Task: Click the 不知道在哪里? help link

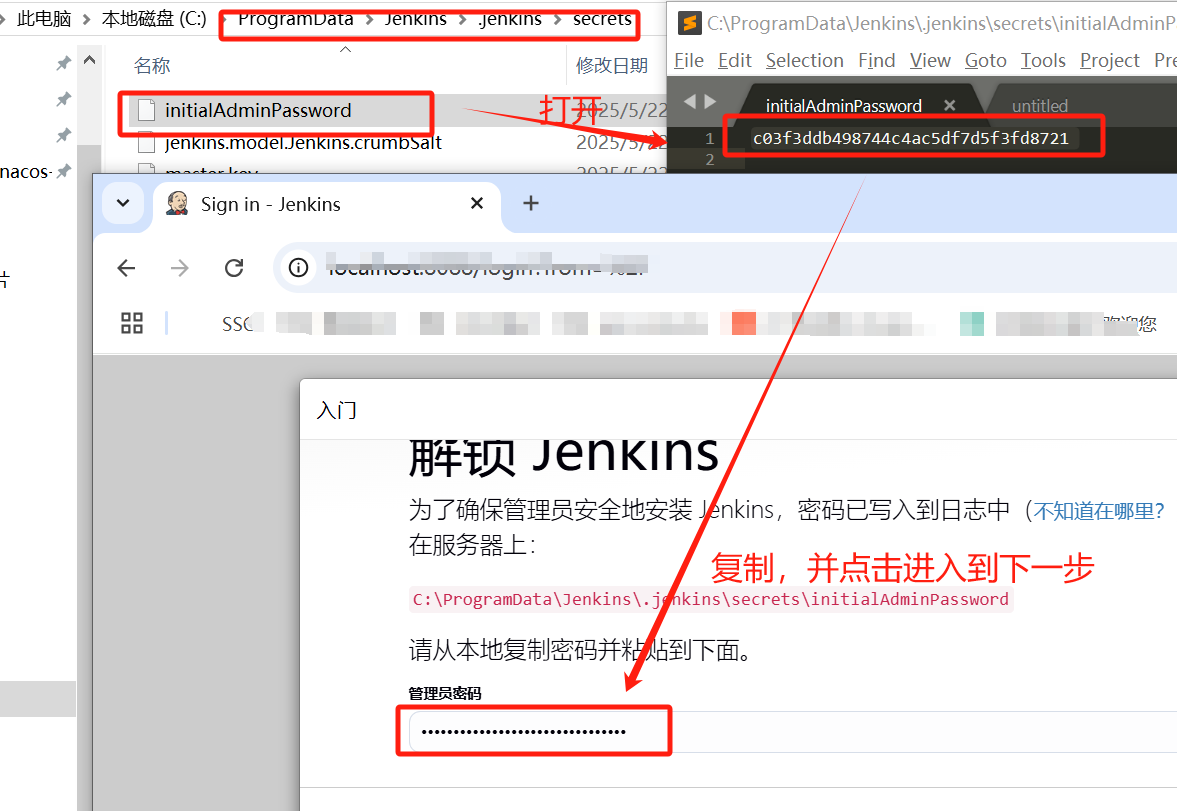Action: (x=1099, y=511)
